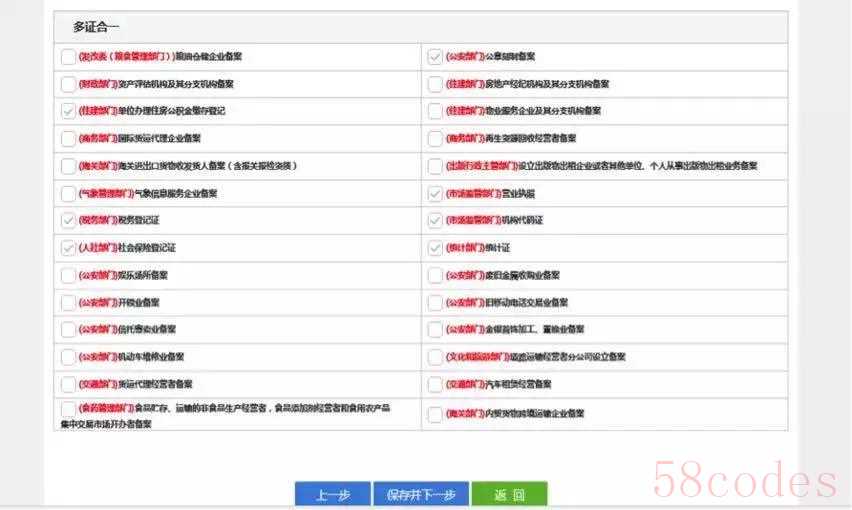
Task: Enable the 出版物出租业务备案 checkbox
Action: point(435,166)
